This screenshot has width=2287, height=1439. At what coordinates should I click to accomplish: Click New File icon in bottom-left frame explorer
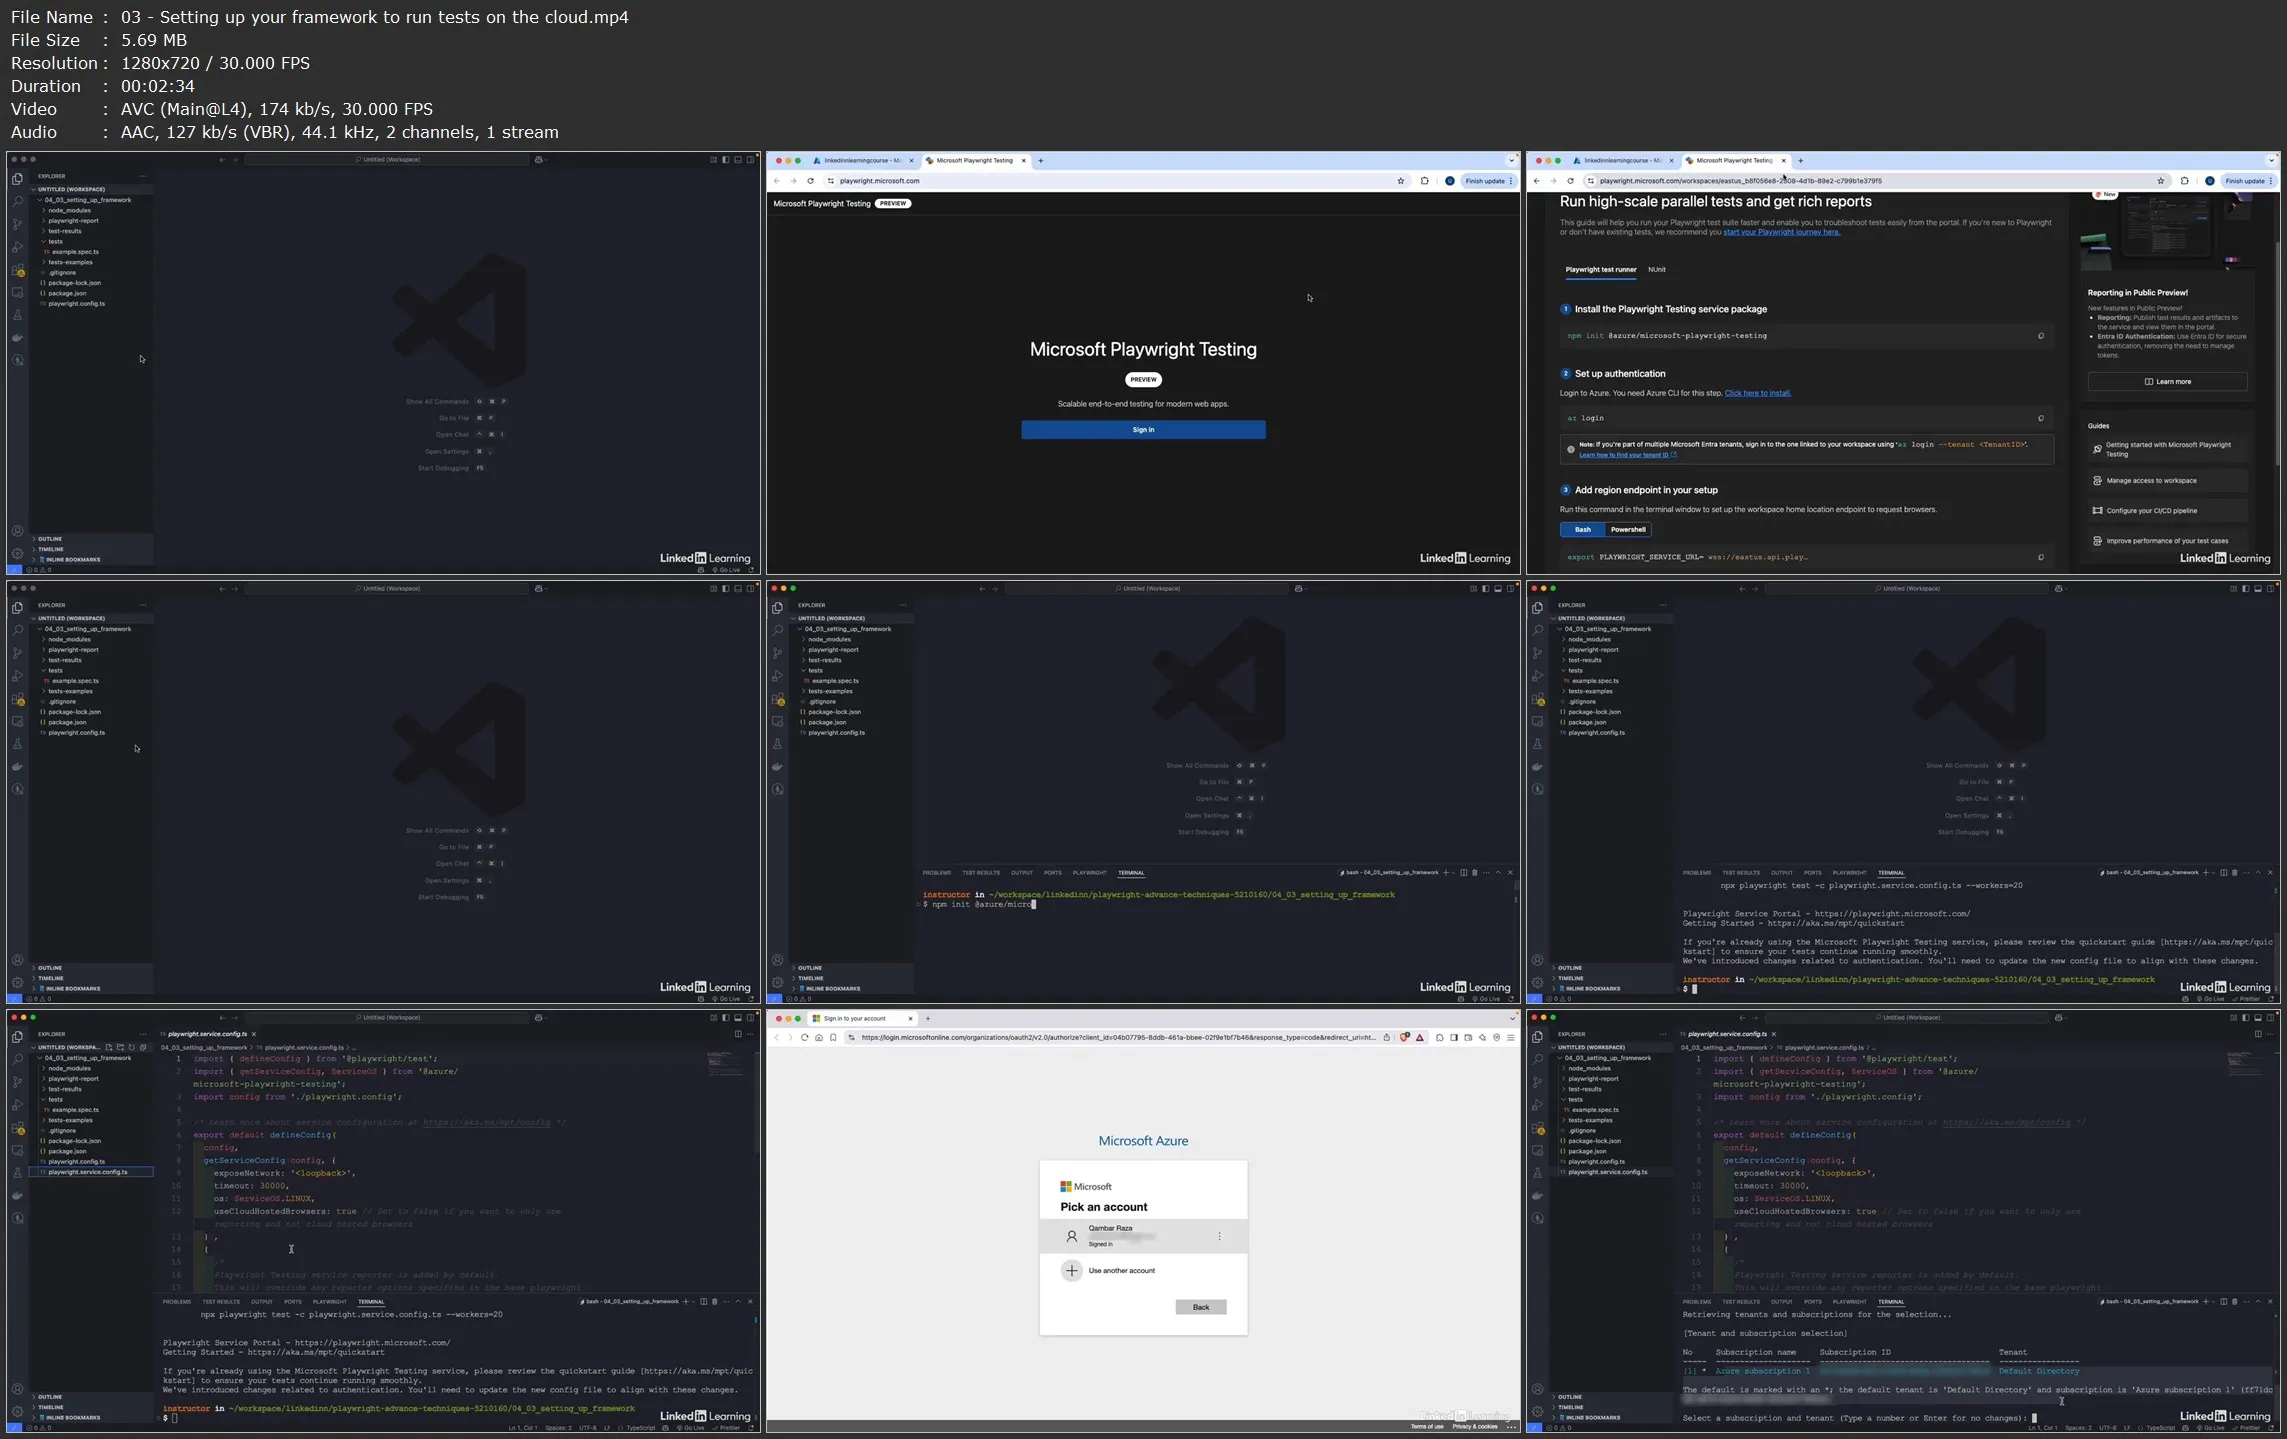click(109, 1047)
